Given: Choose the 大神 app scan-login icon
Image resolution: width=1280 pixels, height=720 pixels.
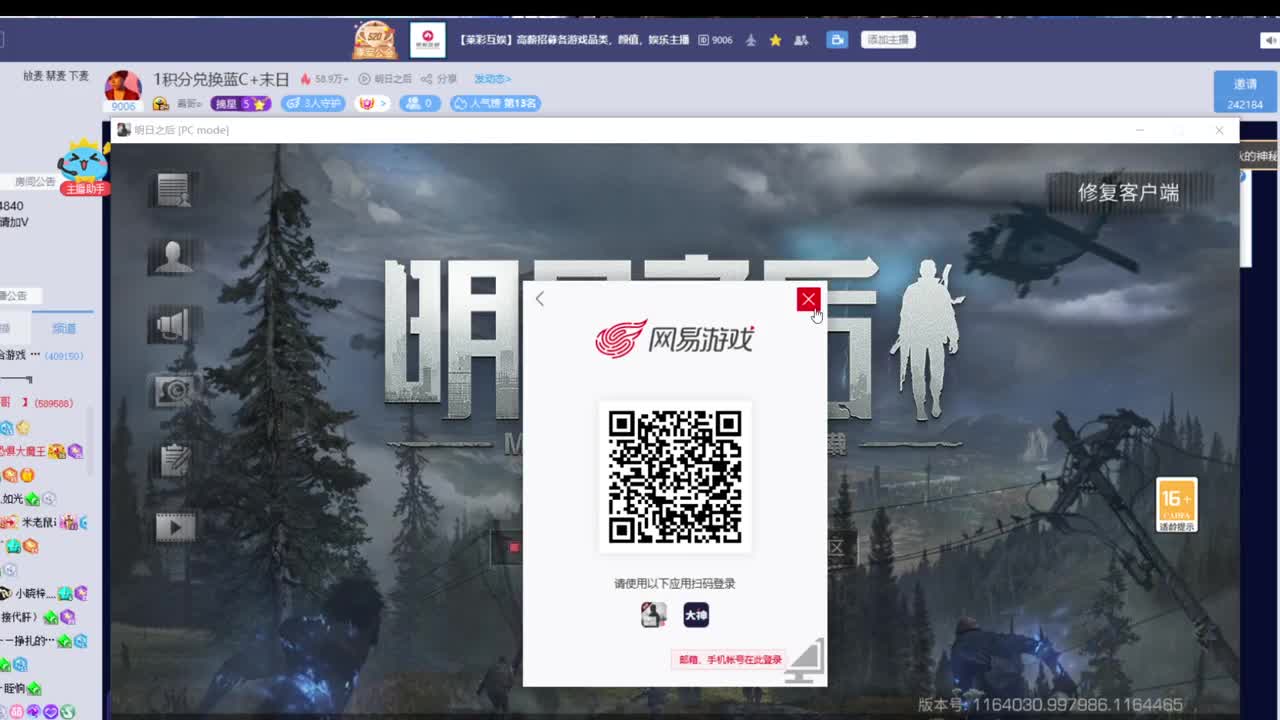Looking at the screenshot, I should 696,615.
